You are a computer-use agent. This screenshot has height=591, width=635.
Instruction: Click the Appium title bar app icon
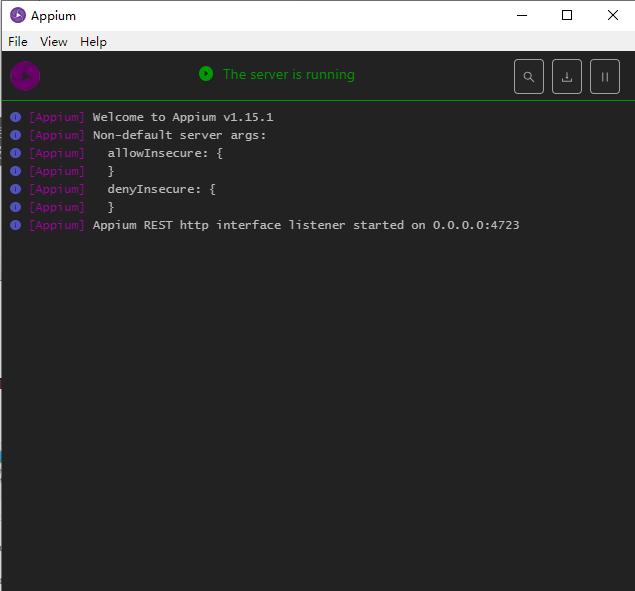pos(18,15)
